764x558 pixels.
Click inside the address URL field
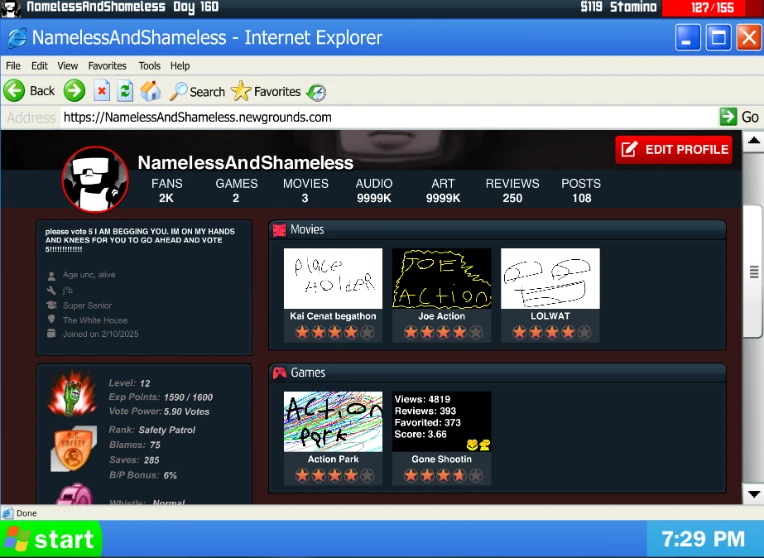[x=380, y=117]
